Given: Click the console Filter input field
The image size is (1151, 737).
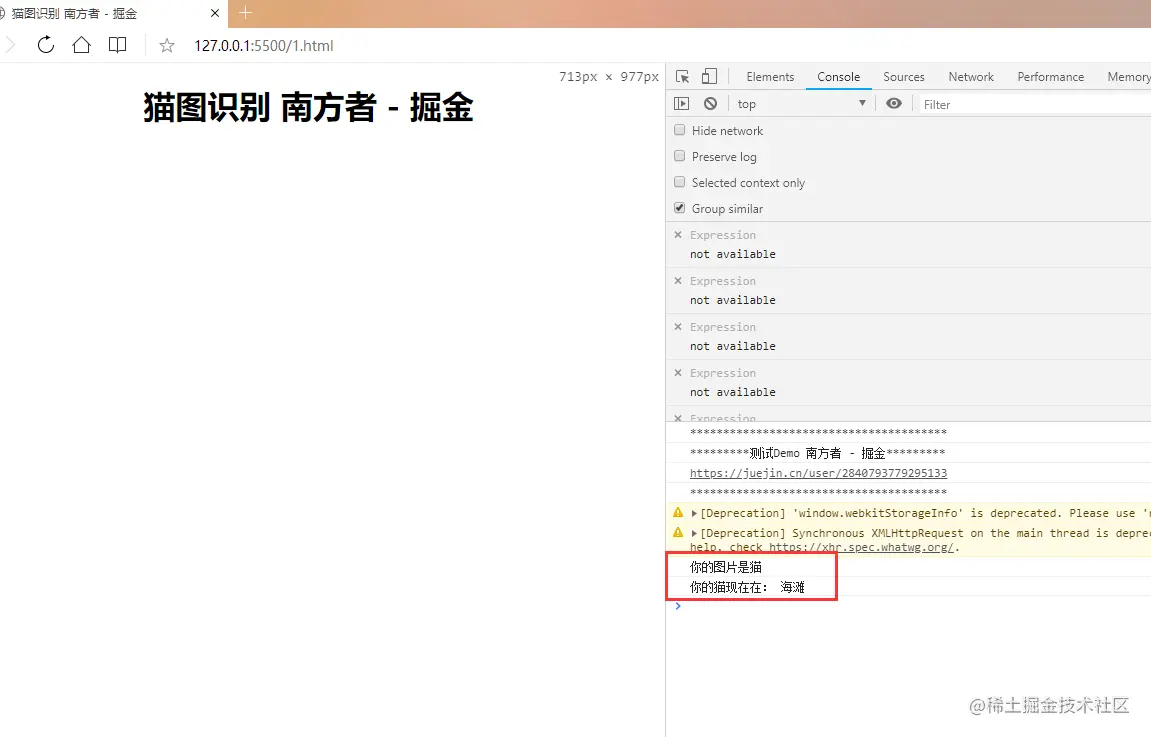Looking at the screenshot, I should point(1035,104).
